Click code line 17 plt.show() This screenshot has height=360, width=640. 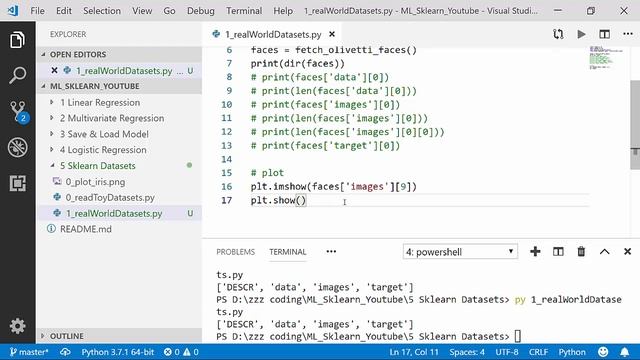coord(278,200)
